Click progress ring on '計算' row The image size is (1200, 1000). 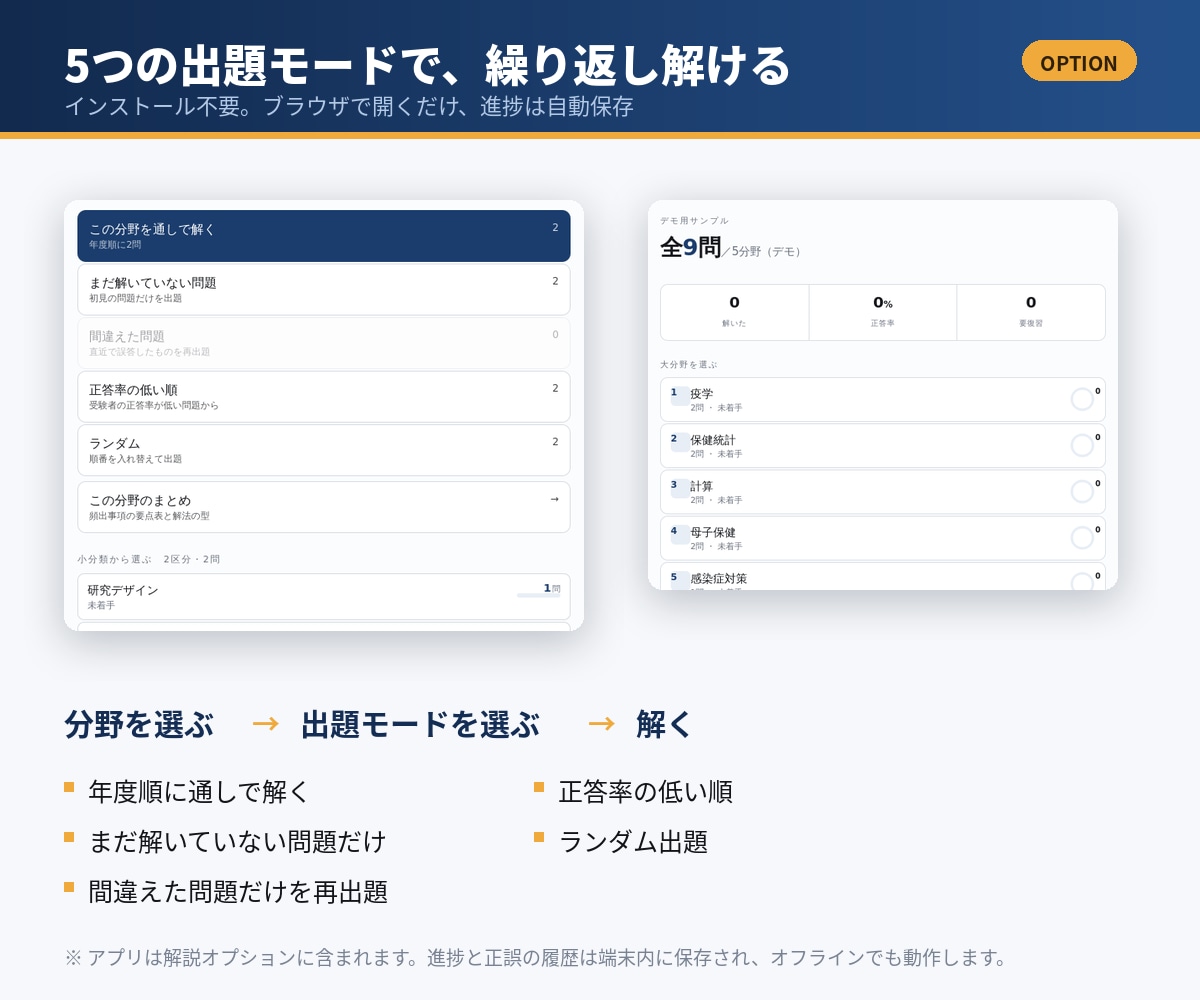point(1082,491)
